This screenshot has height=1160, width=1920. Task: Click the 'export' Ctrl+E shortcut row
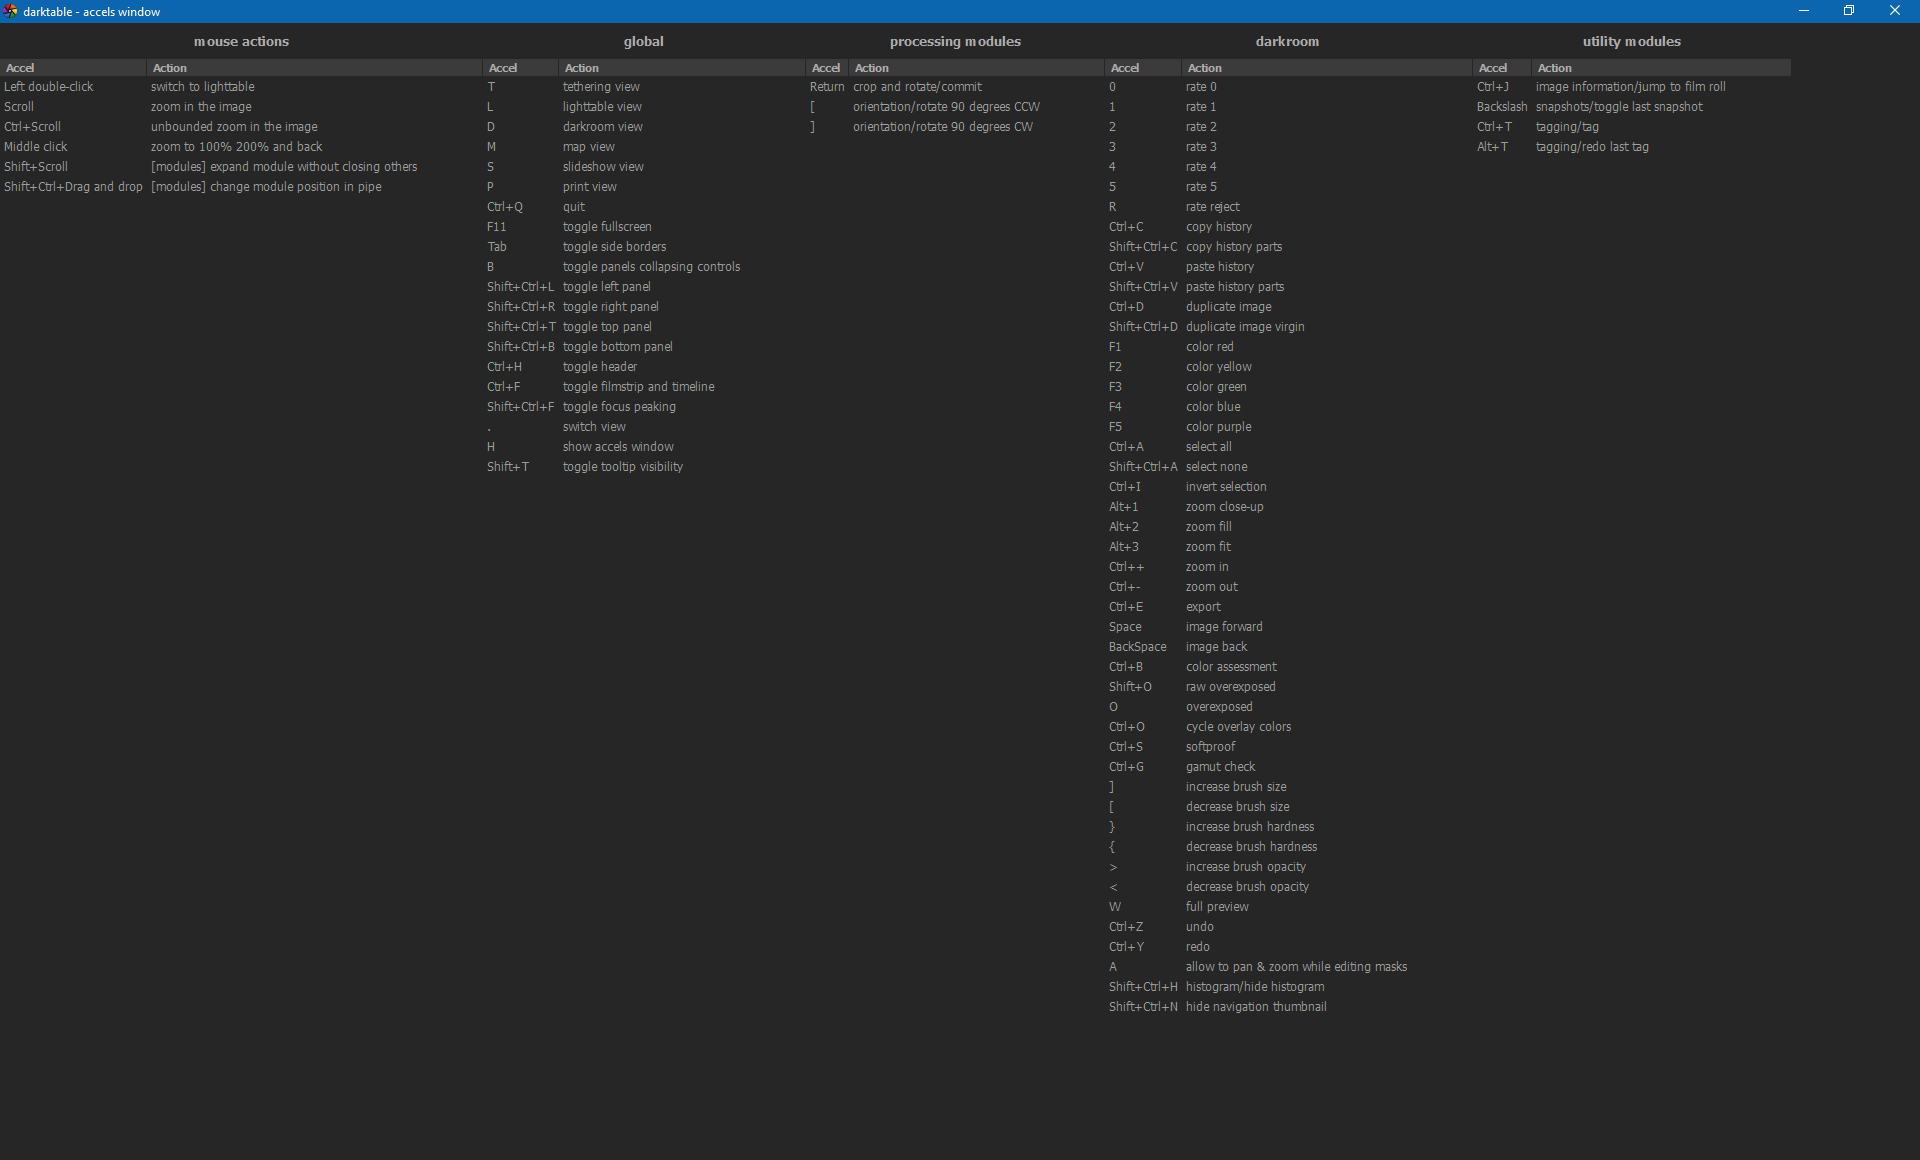[1204, 607]
